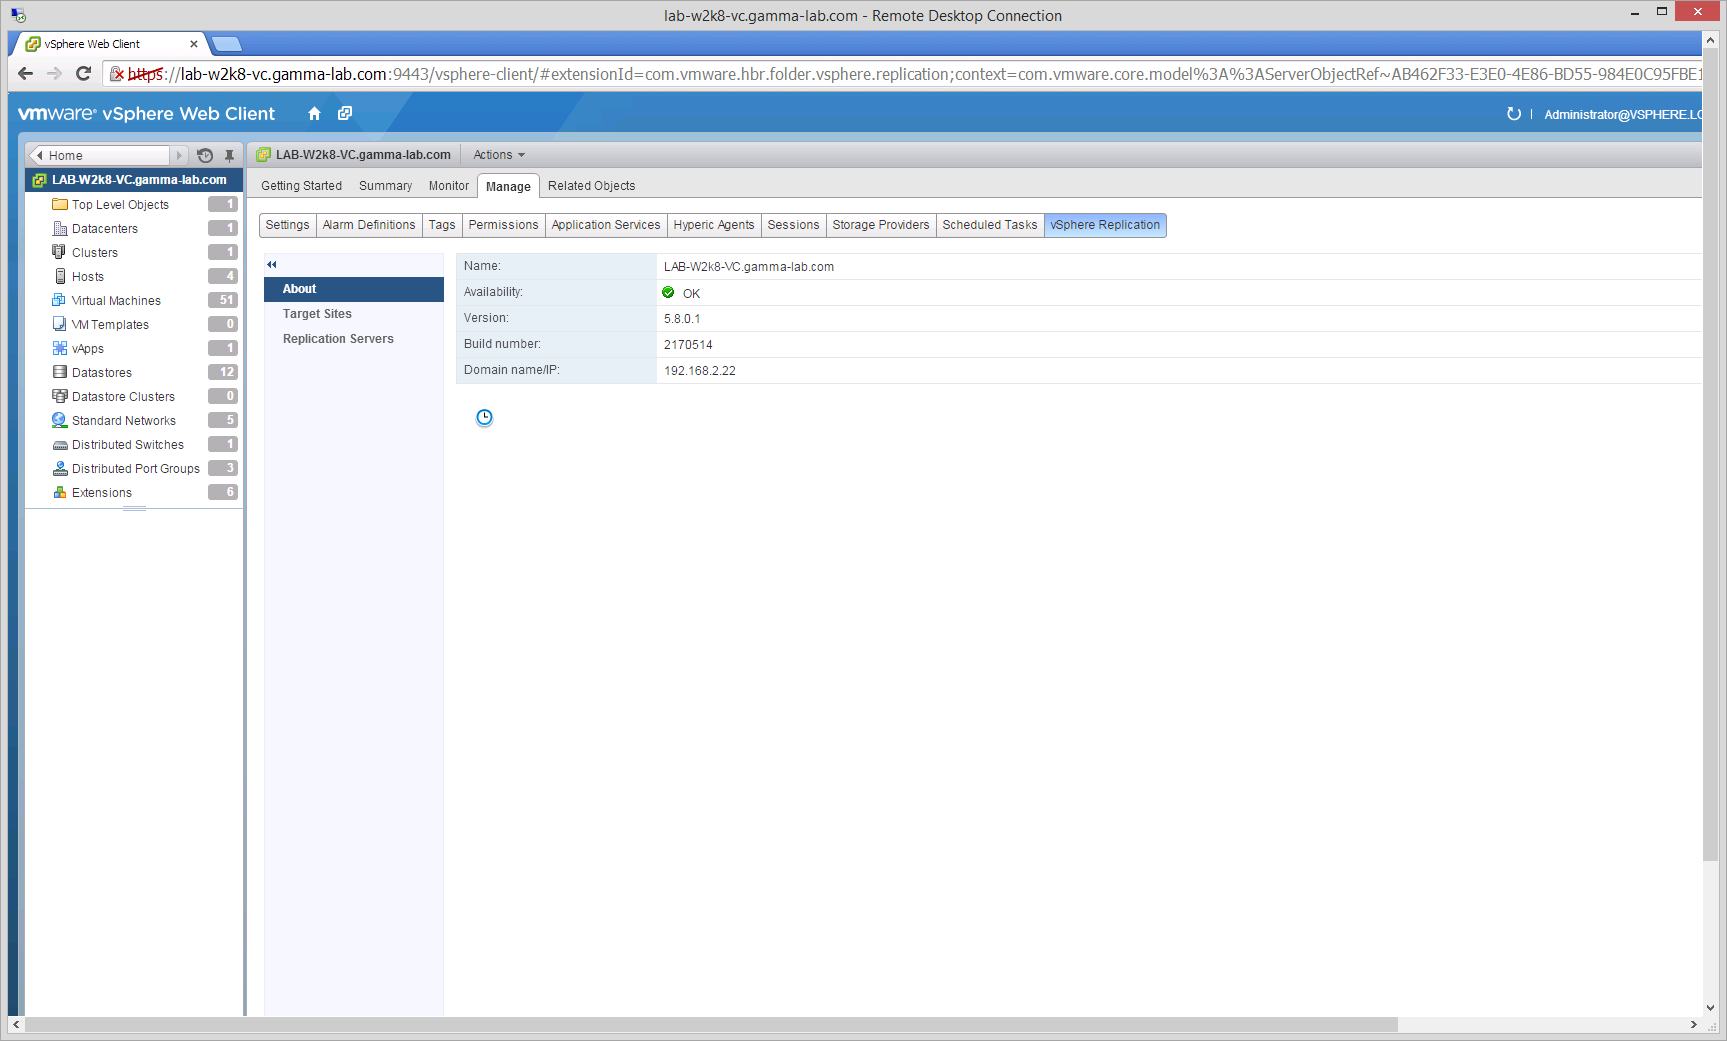Select the Storage Providers sub-tab
The height and width of the screenshot is (1041, 1727).
pyautogui.click(x=880, y=225)
